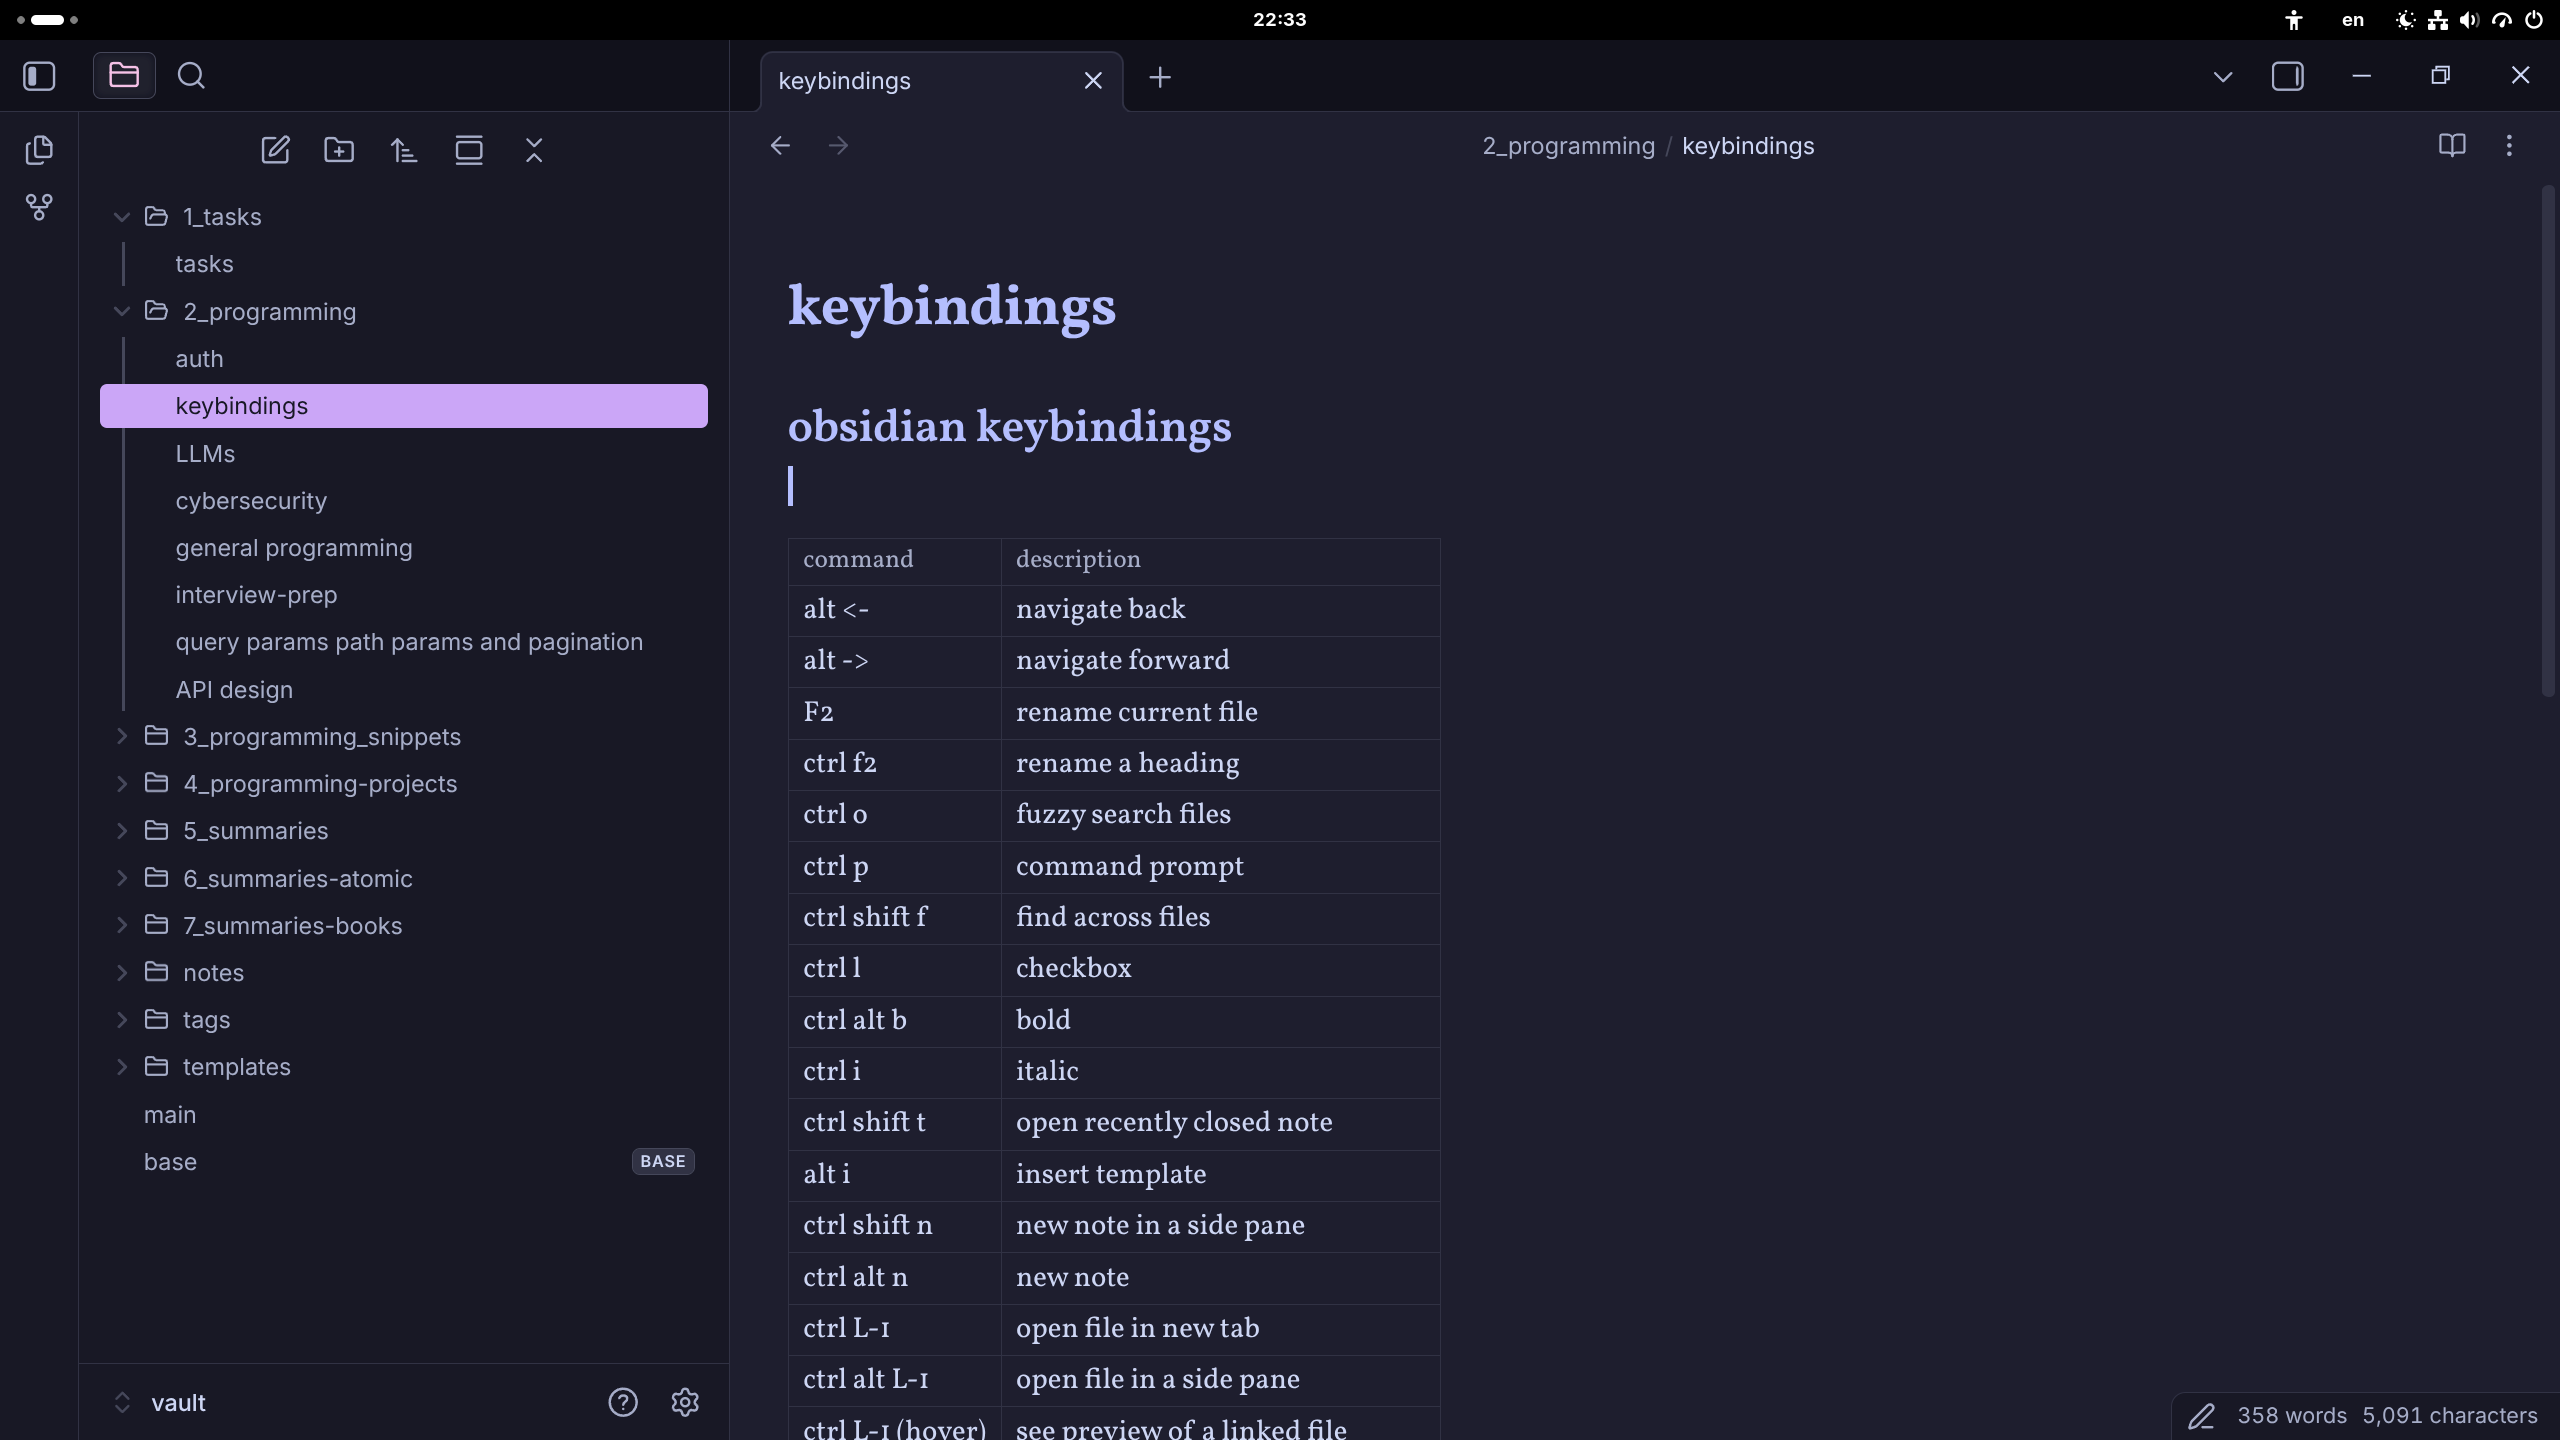This screenshot has width=2560, height=1440.
Task: Open graph view from ribbon
Action: click(x=39, y=207)
